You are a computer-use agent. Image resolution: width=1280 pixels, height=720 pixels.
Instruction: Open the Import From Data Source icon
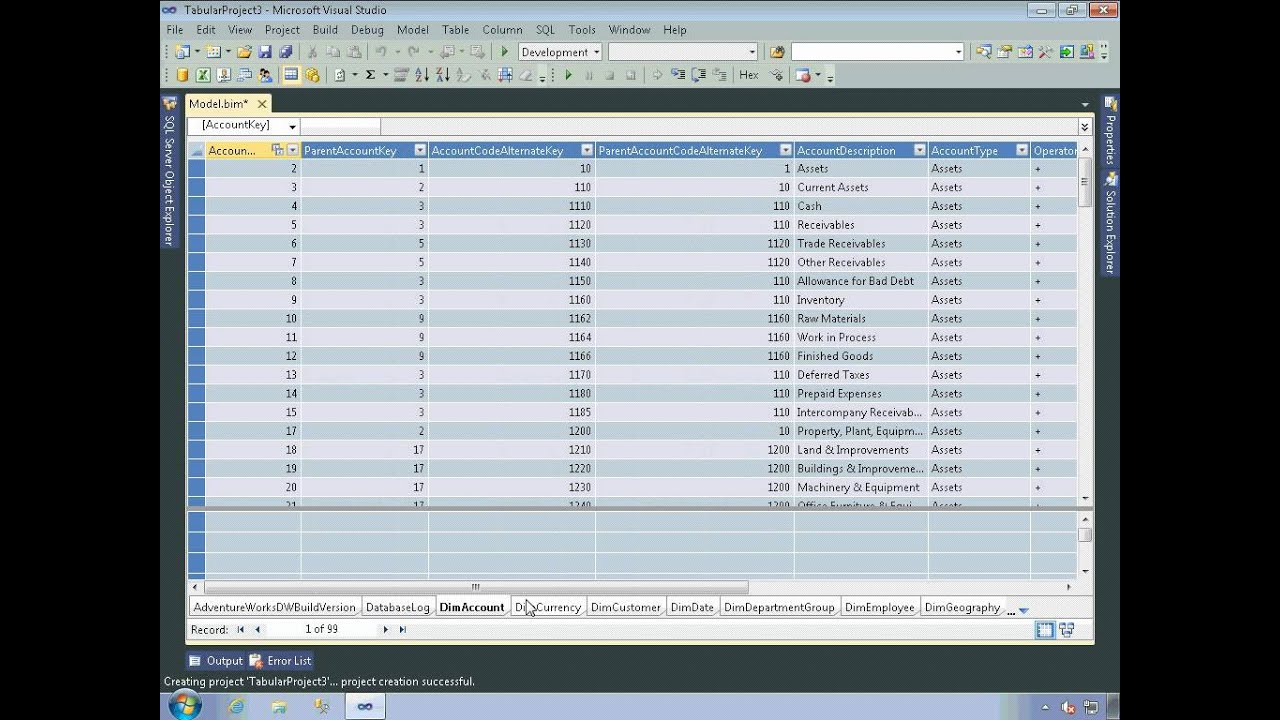(x=182, y=75)
